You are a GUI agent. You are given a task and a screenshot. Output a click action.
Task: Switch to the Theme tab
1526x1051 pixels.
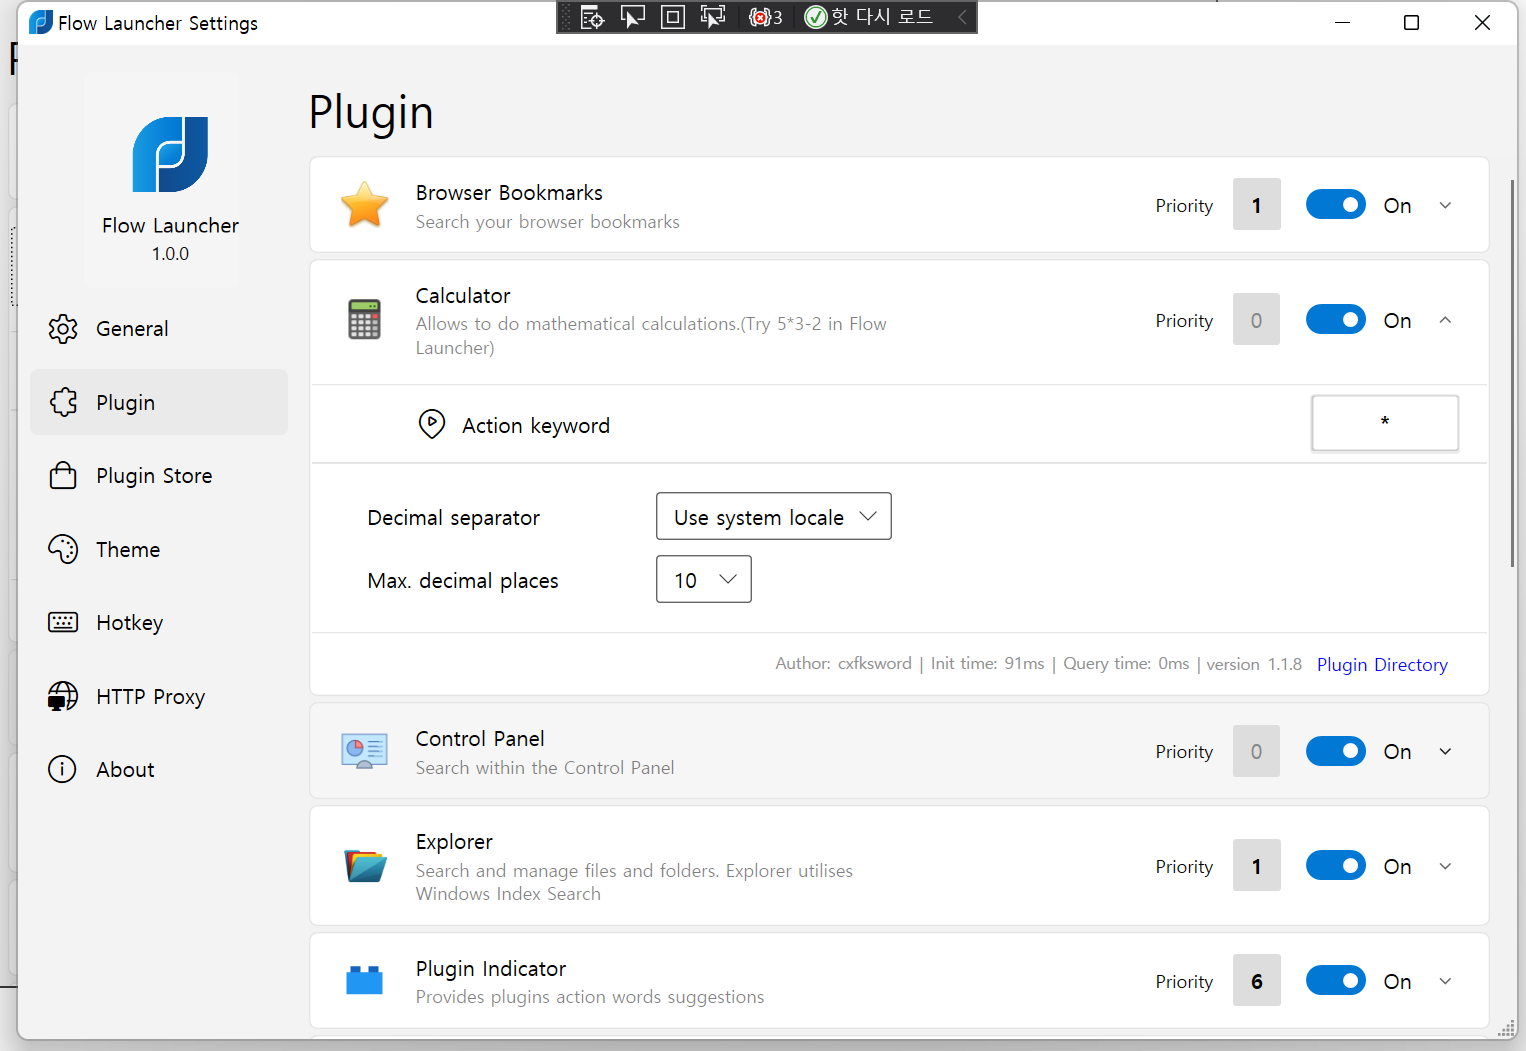(x=159, y=549)
